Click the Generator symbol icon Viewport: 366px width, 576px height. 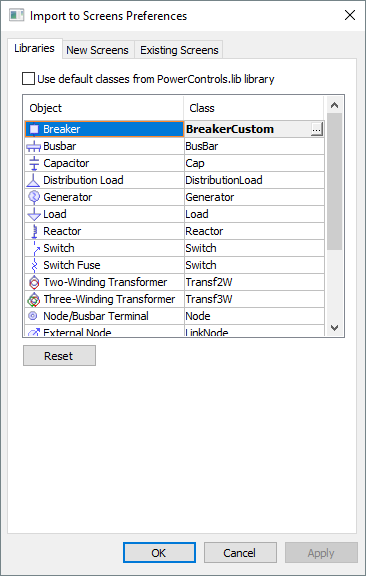pos(34,197)
